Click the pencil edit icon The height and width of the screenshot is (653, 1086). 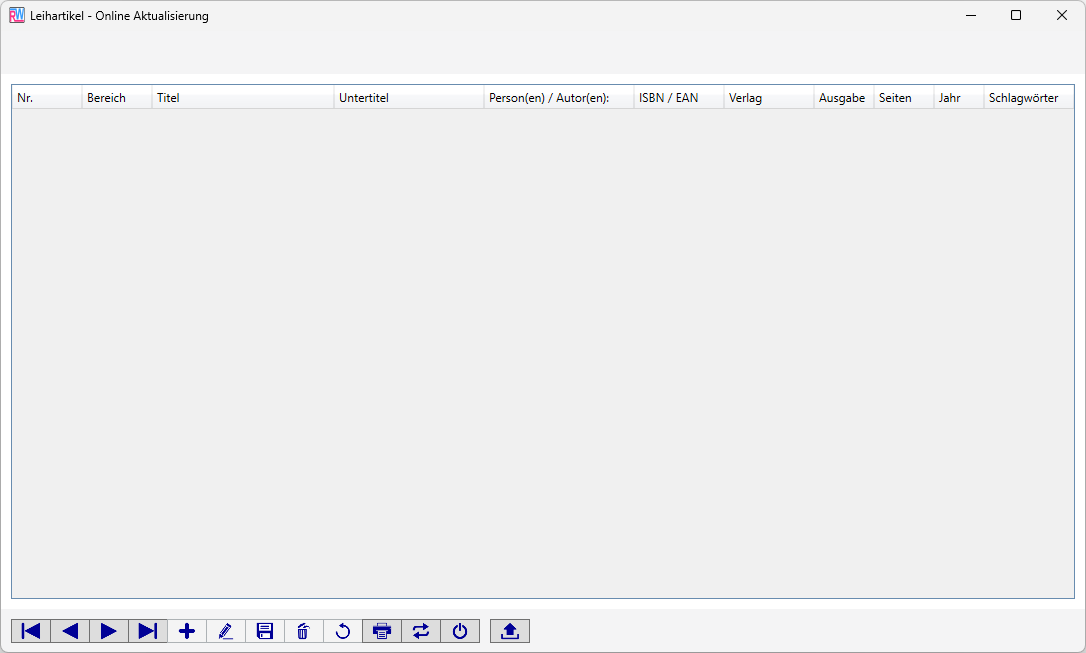(x=226, y=631)
